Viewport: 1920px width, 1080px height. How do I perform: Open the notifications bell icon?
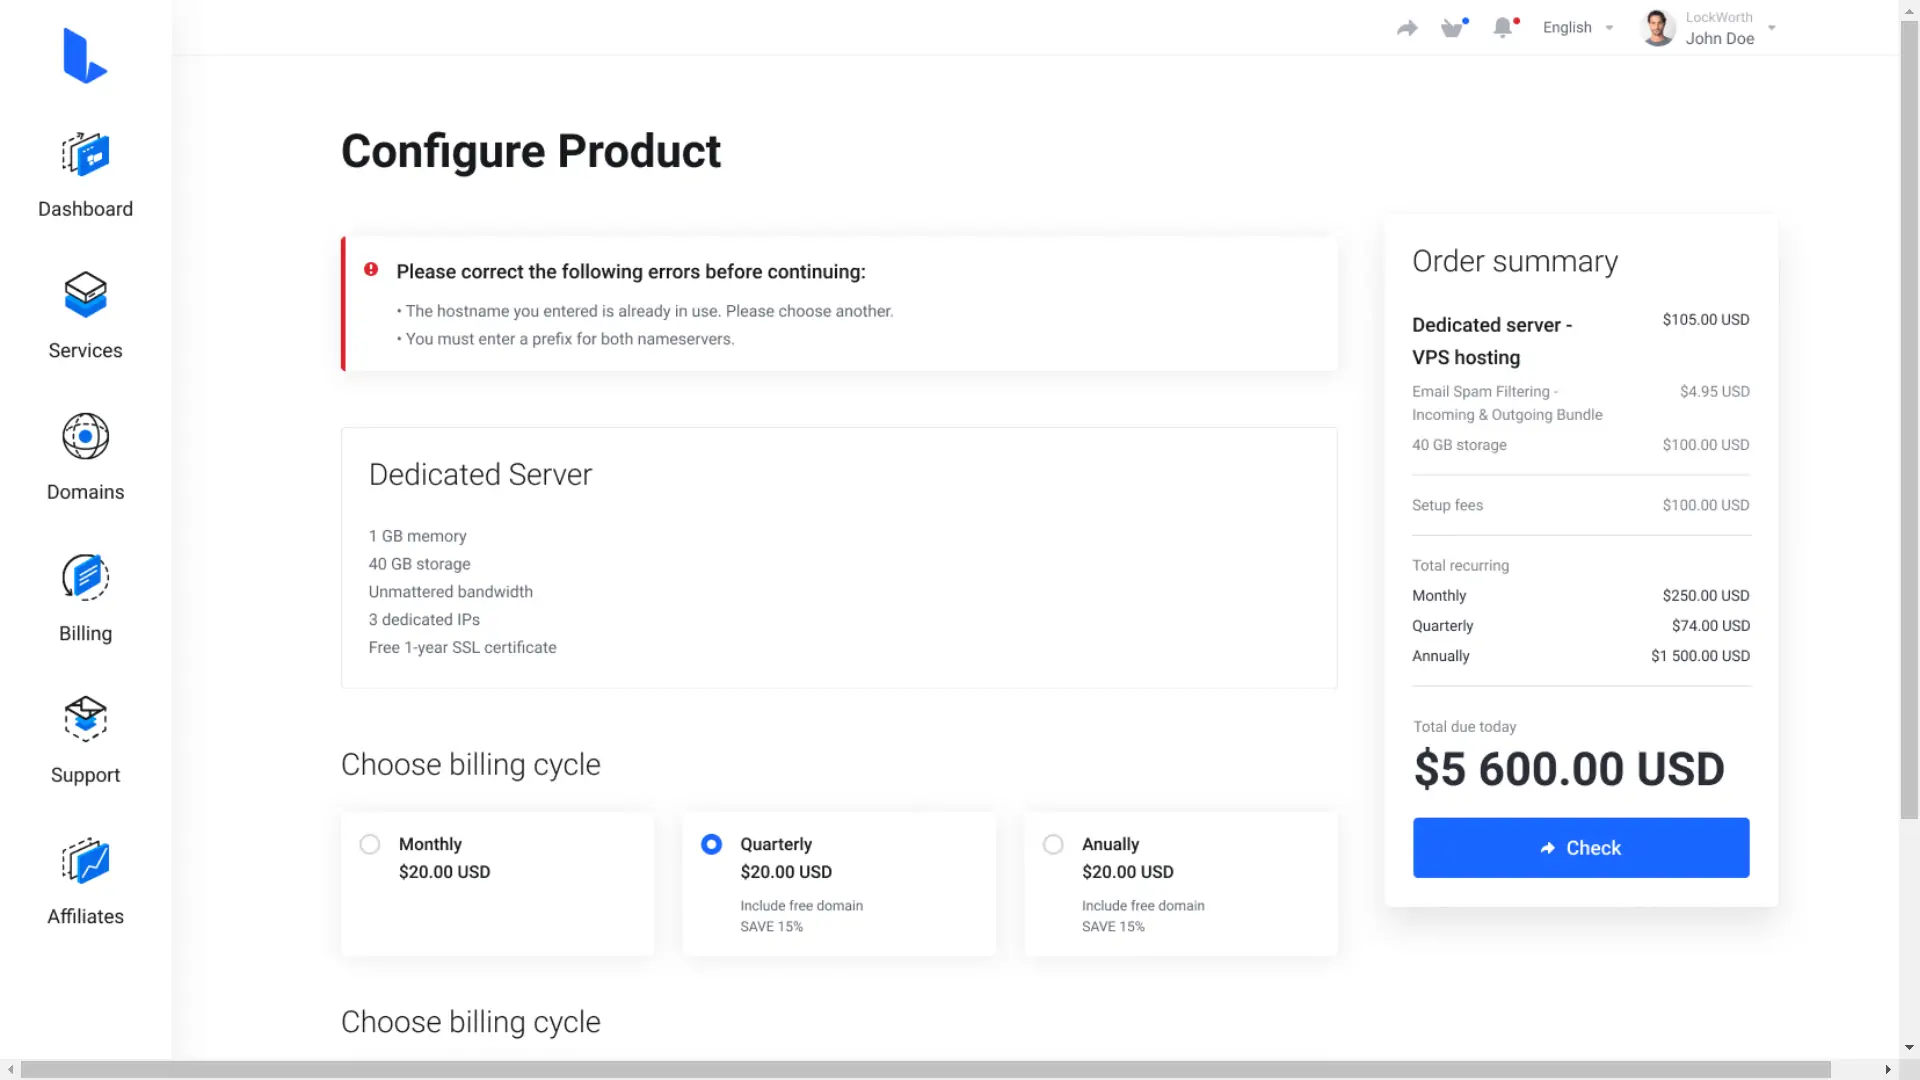coord(1502,28)
